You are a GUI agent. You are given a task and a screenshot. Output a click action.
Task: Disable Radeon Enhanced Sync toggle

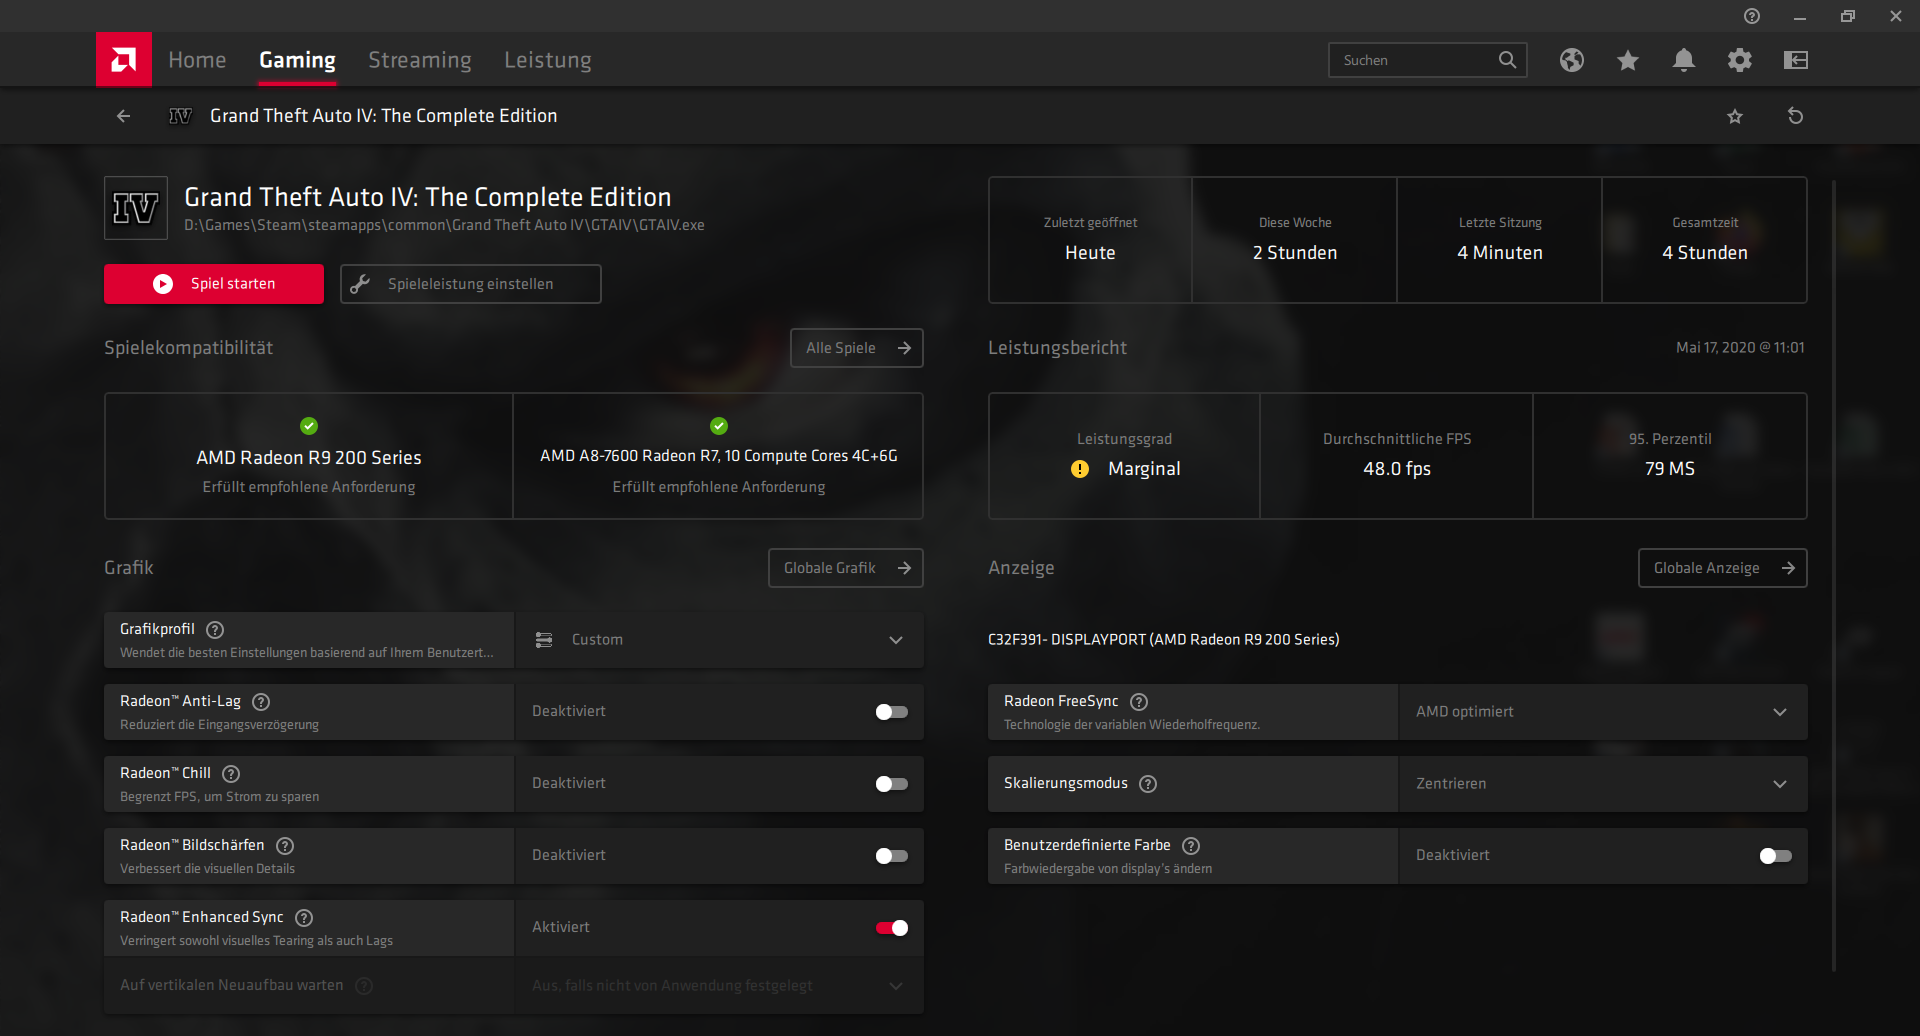pos(892,928)
